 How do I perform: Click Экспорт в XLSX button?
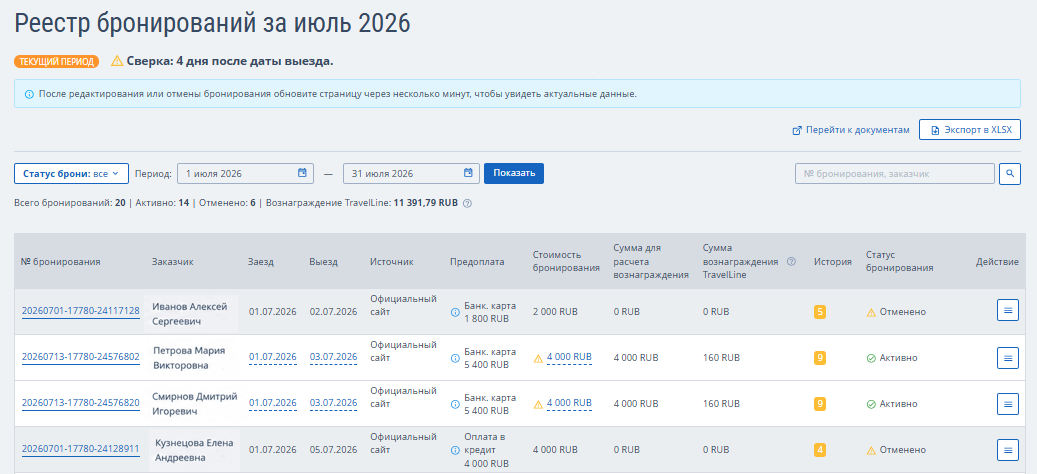tap(970, 130)
